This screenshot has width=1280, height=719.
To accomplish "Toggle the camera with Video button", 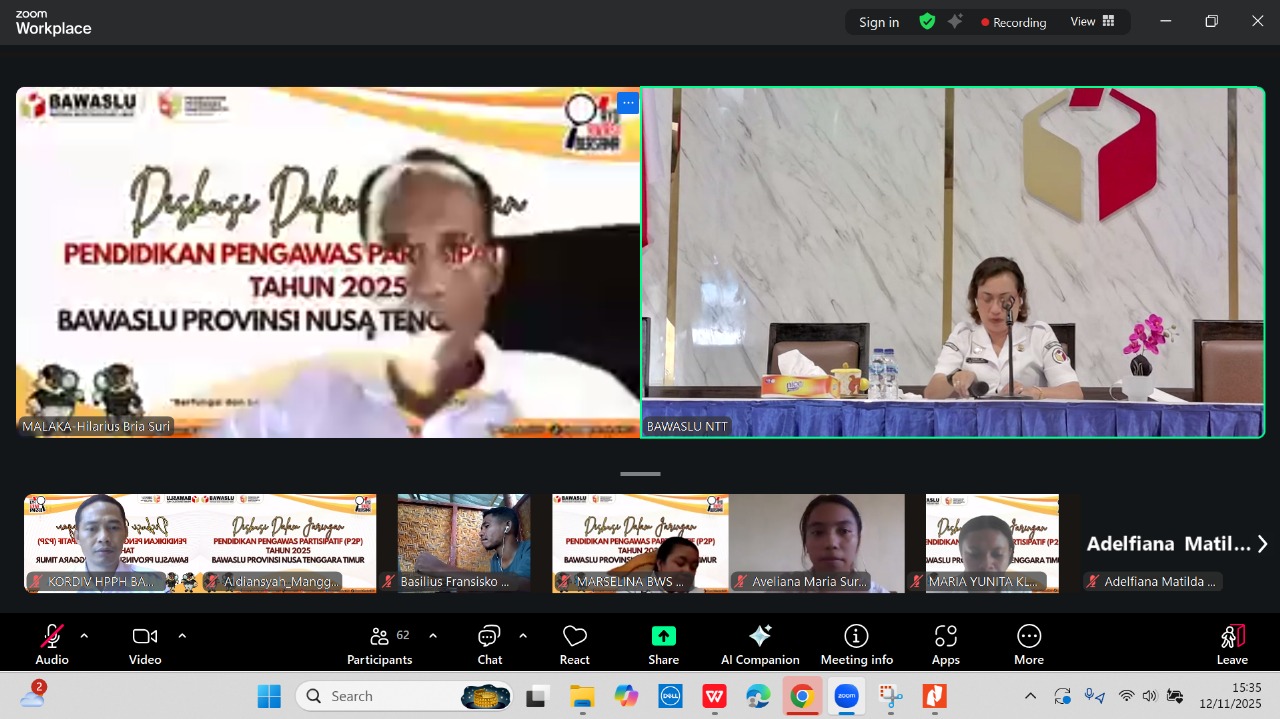I will click(145, 644).
